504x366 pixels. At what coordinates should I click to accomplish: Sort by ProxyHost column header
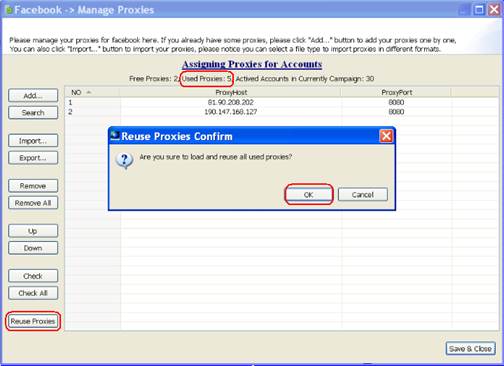coord(231,92)
